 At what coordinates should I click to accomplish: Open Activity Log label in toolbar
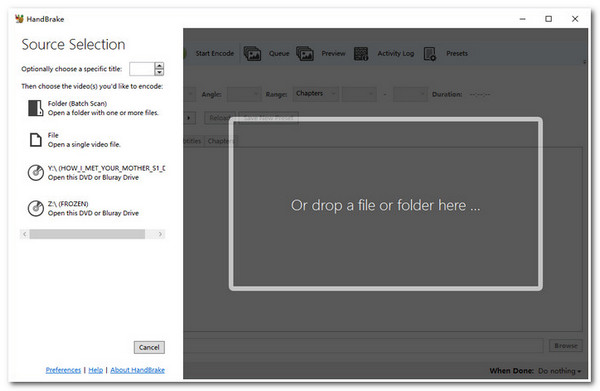[x=396, y=53]
